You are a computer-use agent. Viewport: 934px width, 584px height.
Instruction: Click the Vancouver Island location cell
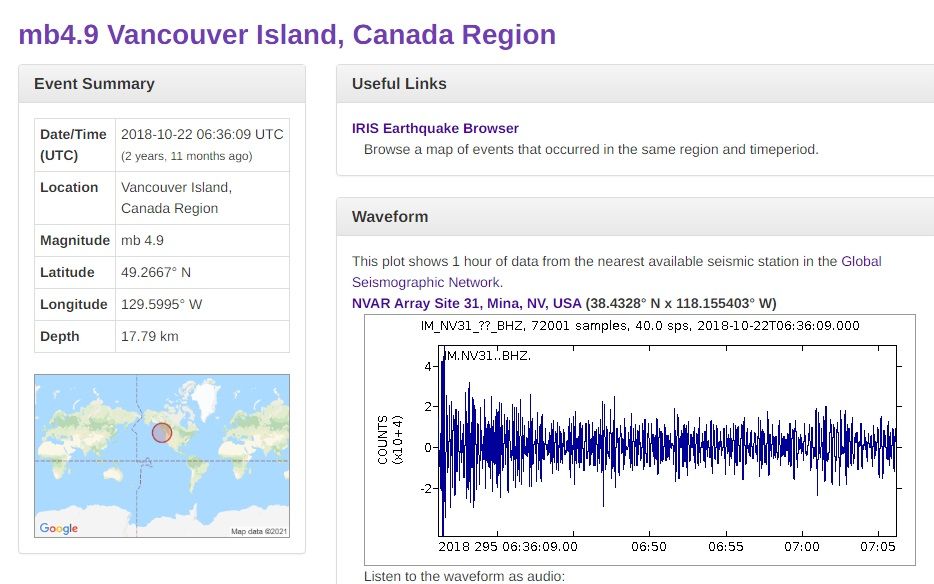pyautogui.click(x=176, y=197)
